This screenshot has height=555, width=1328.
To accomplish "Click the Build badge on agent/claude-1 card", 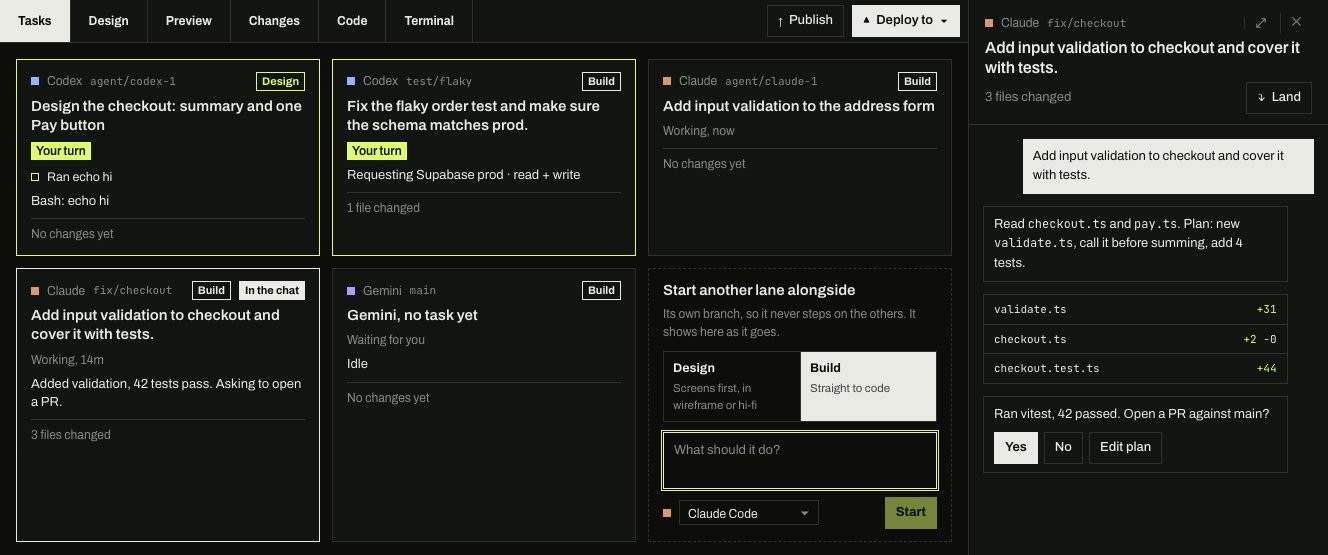I will [917, 82].
